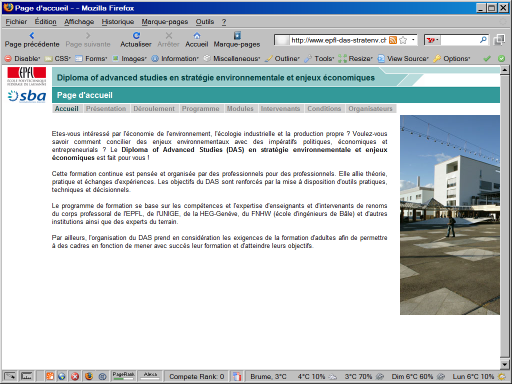Click the round green status icon
This screenshot has height=384, width=512.
coord(501,59)
